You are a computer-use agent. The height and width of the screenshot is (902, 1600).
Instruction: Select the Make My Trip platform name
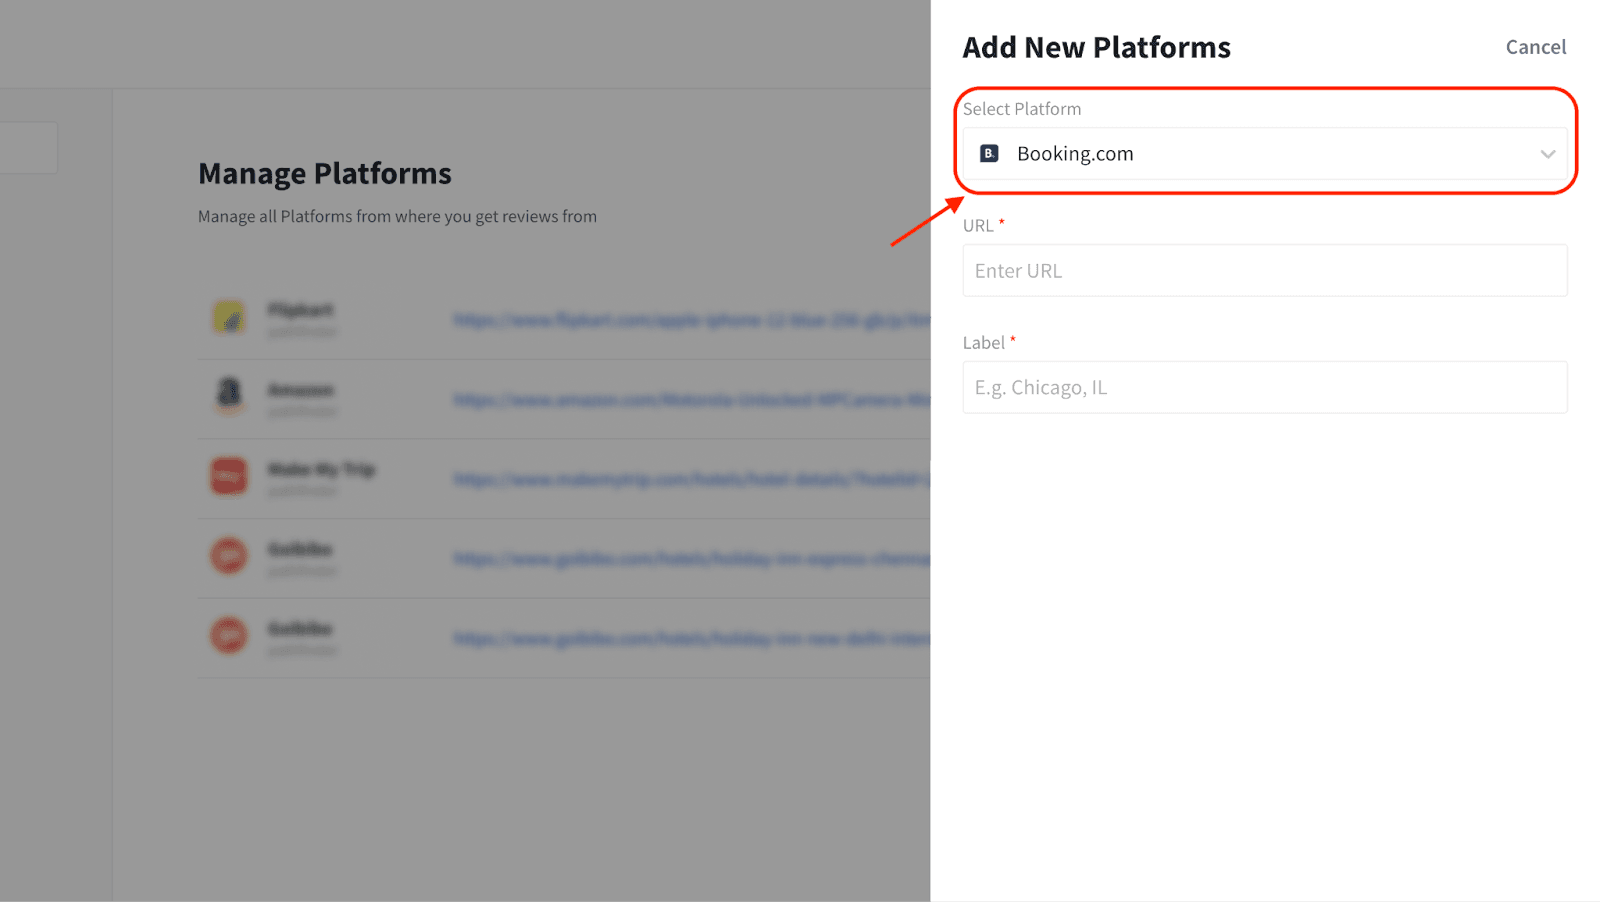[321, 469]
